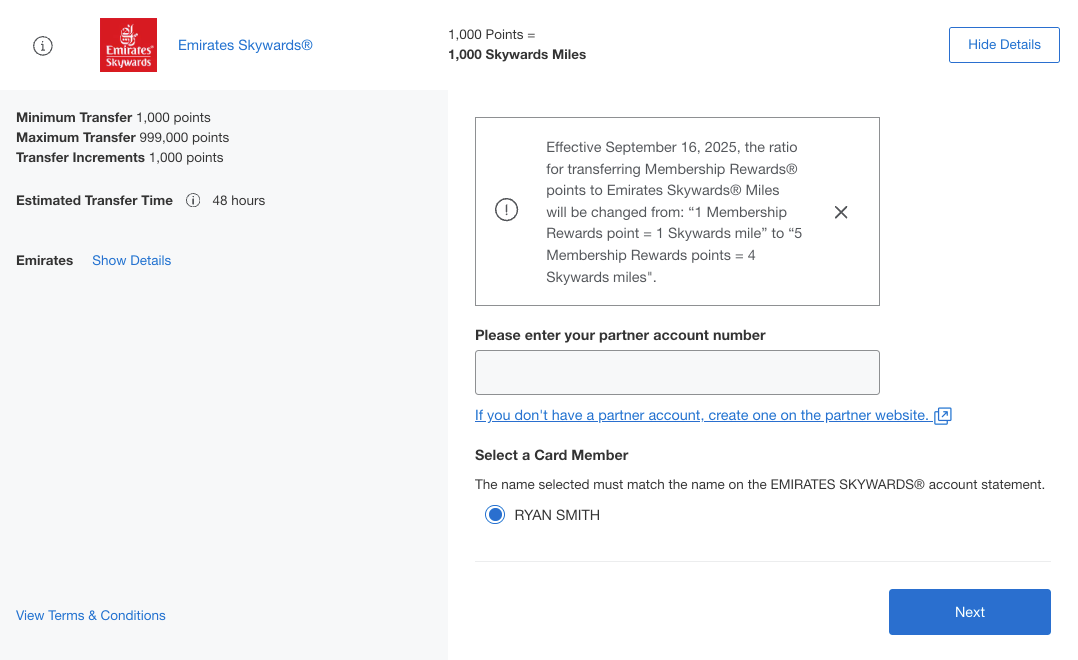Click 'Maximum Transfer 999,000 points' text
This screenshot has width=1078, height=660.
[122, 138]
